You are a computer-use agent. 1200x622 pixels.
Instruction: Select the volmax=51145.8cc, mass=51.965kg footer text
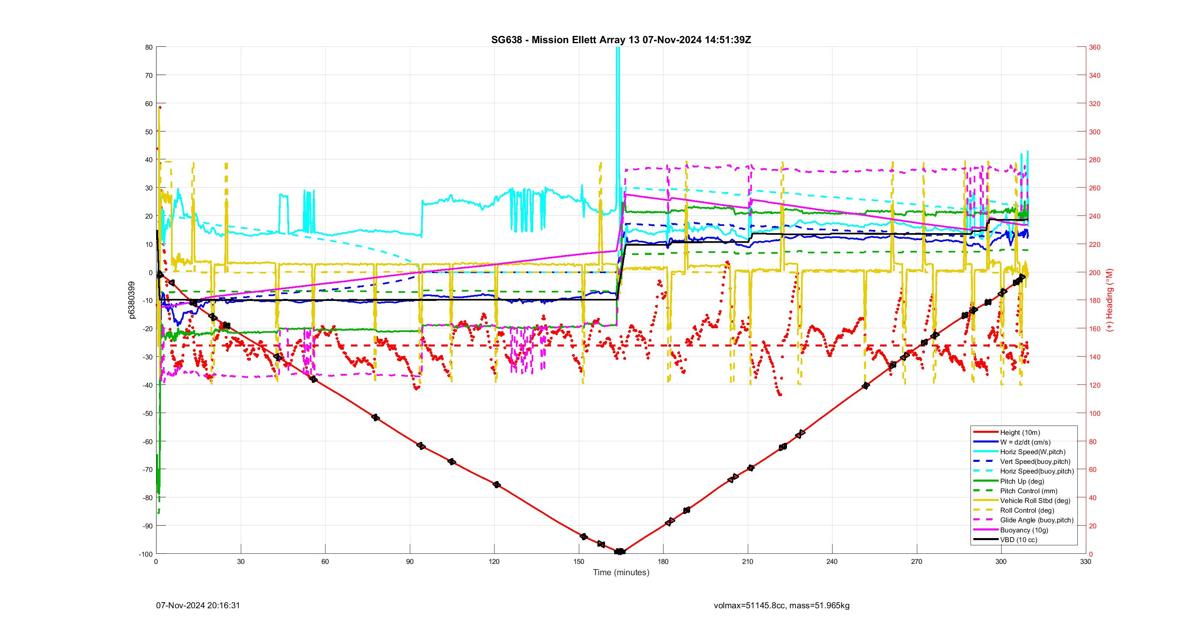tap(782, 605)
